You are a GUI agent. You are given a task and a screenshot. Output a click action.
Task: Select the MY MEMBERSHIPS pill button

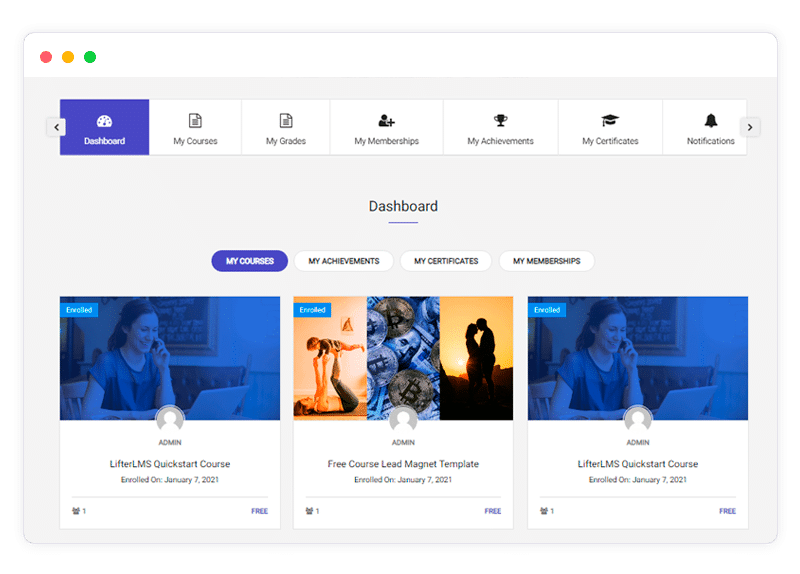[546, 261]
